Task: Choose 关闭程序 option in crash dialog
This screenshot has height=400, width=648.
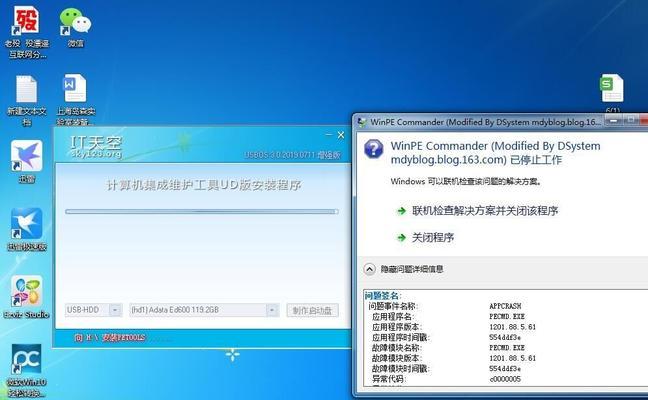Action: point(433,238)
